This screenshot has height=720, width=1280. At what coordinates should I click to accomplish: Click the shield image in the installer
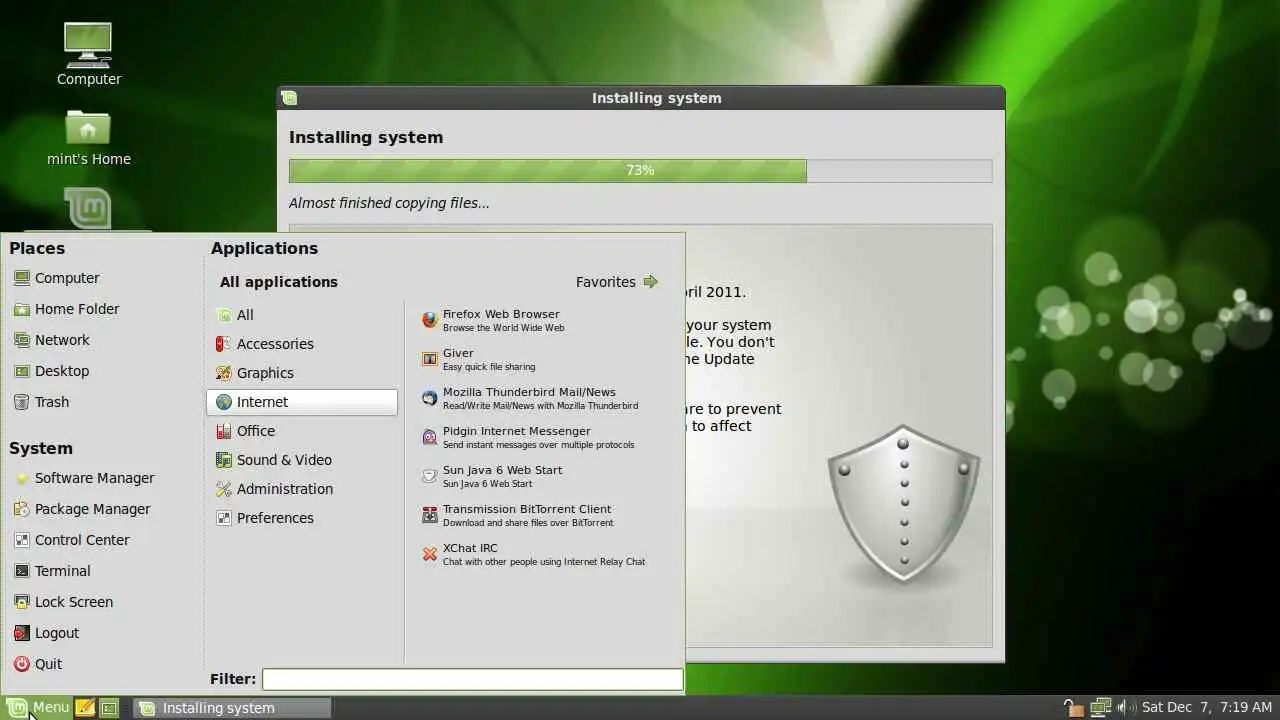[903, 503]
